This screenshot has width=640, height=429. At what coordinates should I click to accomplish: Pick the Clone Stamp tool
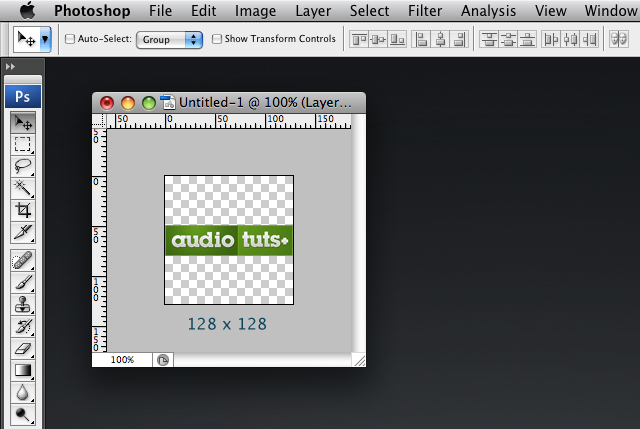pyautogui.click(x=23, y=305)
